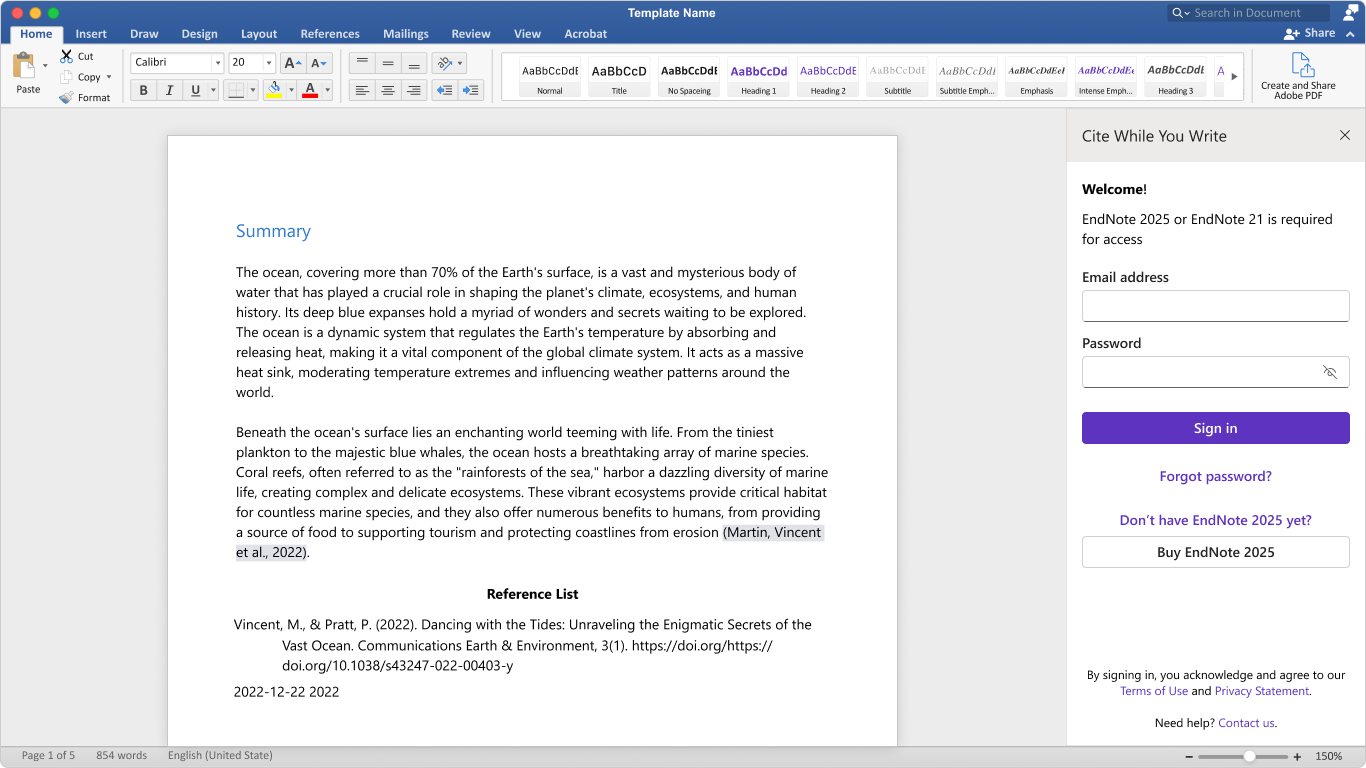The image size is (1366, 768).
Task: Switch to the Layout tab
Action: coord(259,34)
